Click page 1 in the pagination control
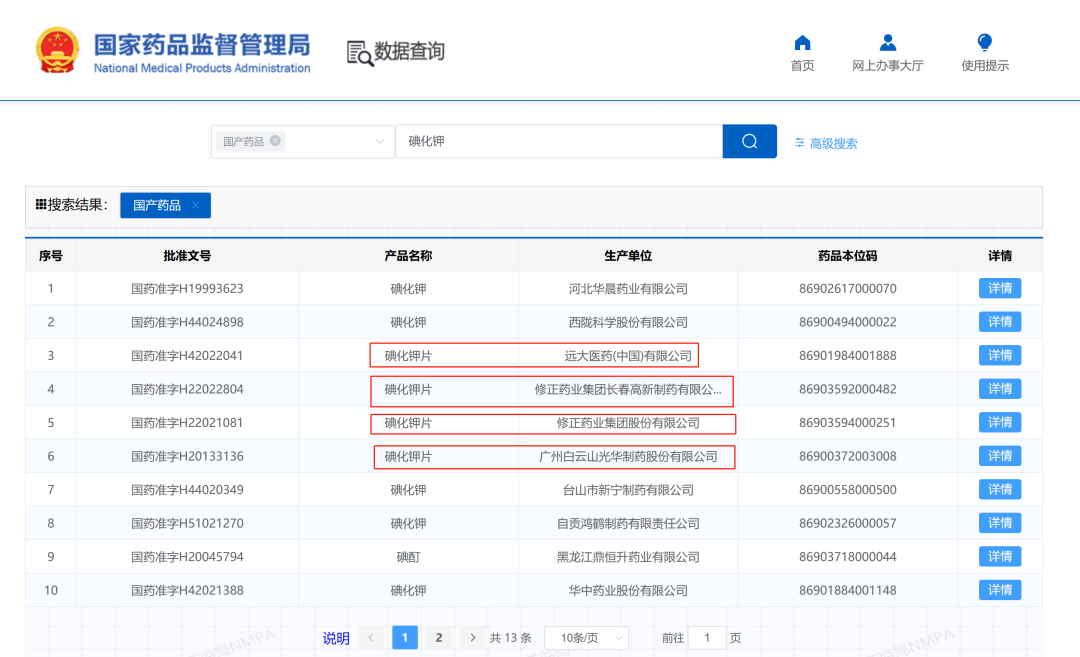 [405, 637]
